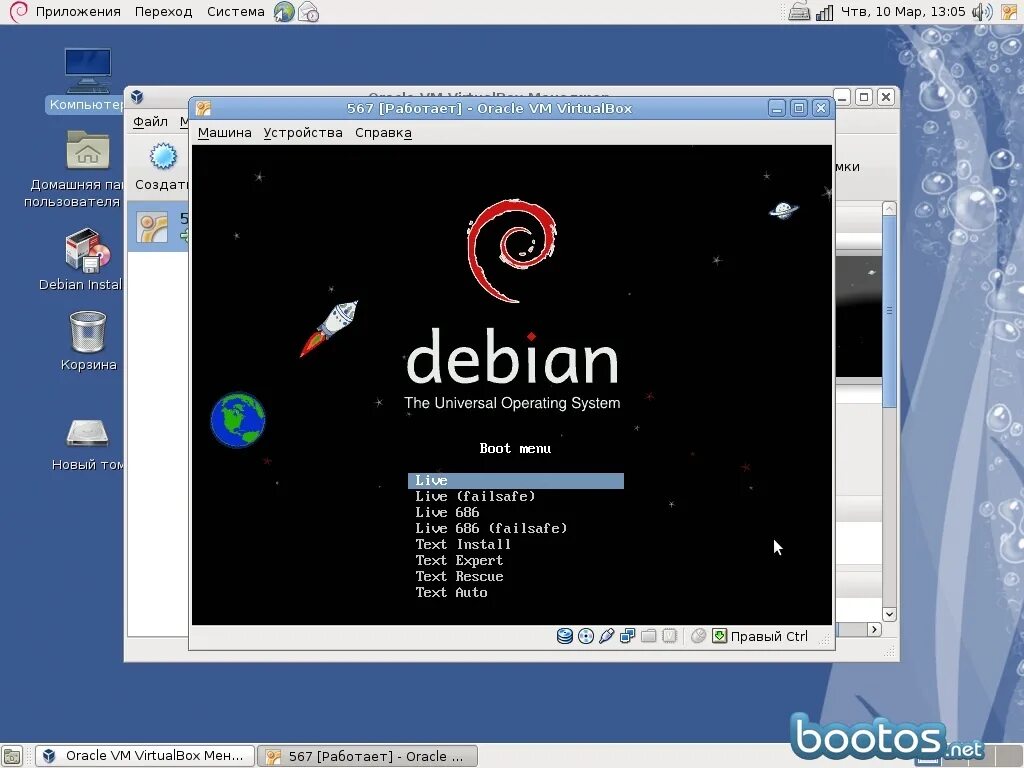Click the virtualization (V chip) status icon

[x=669, y=635]
